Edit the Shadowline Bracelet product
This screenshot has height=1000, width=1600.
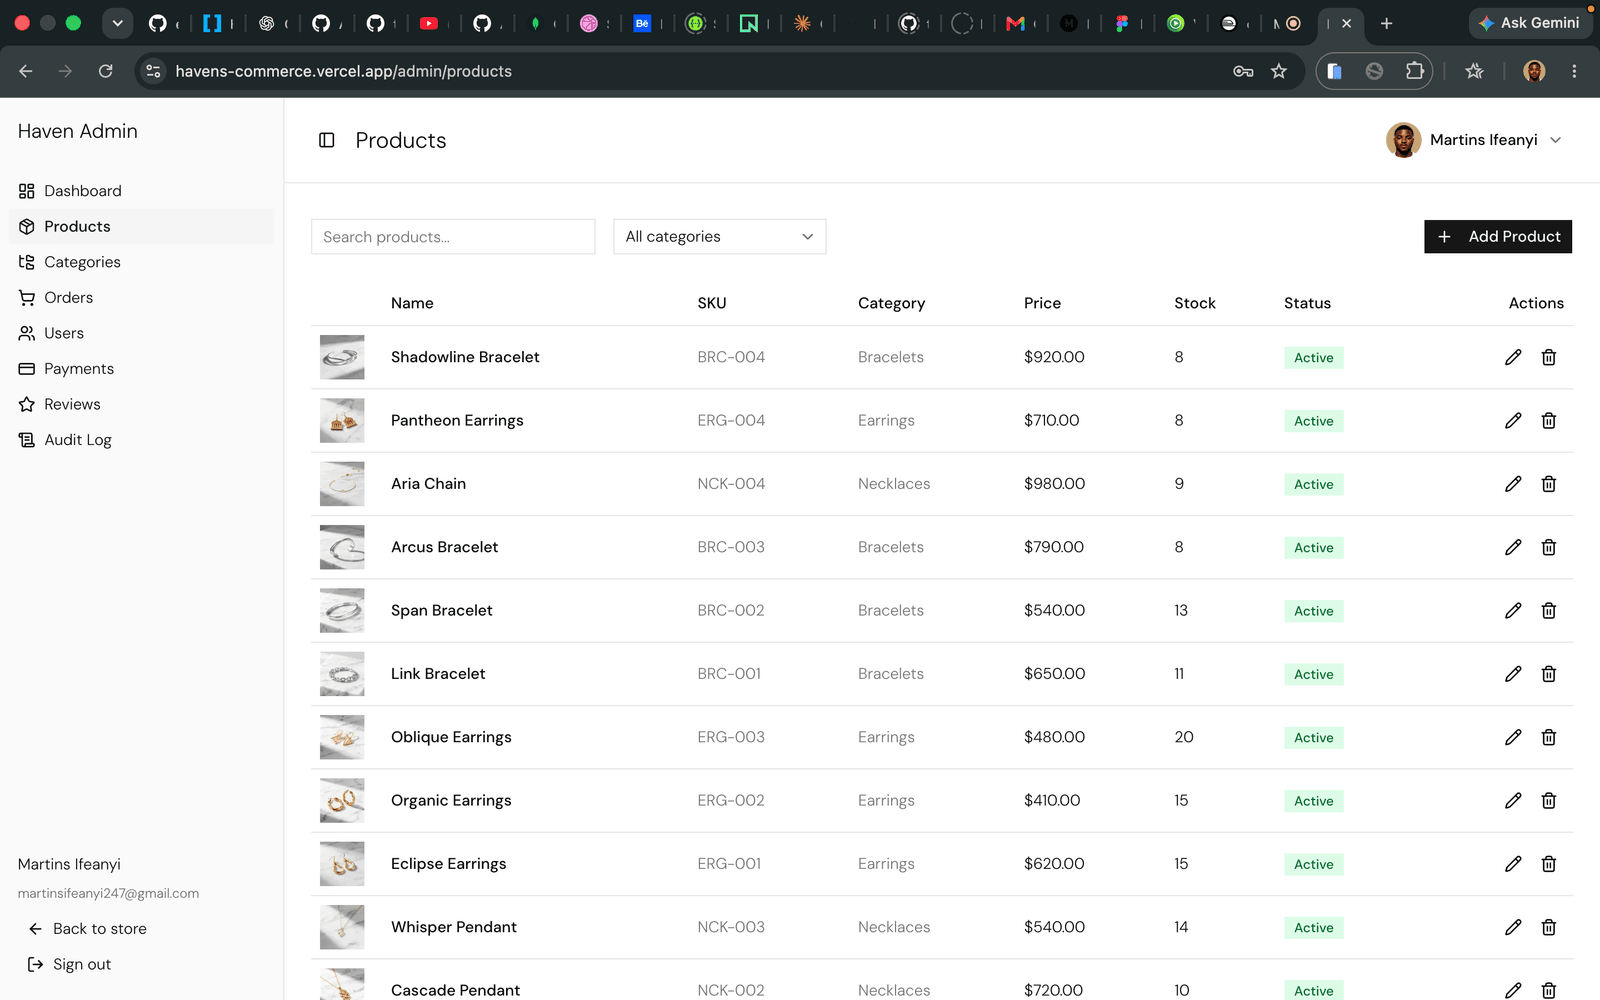click(x=1513, y=357)
